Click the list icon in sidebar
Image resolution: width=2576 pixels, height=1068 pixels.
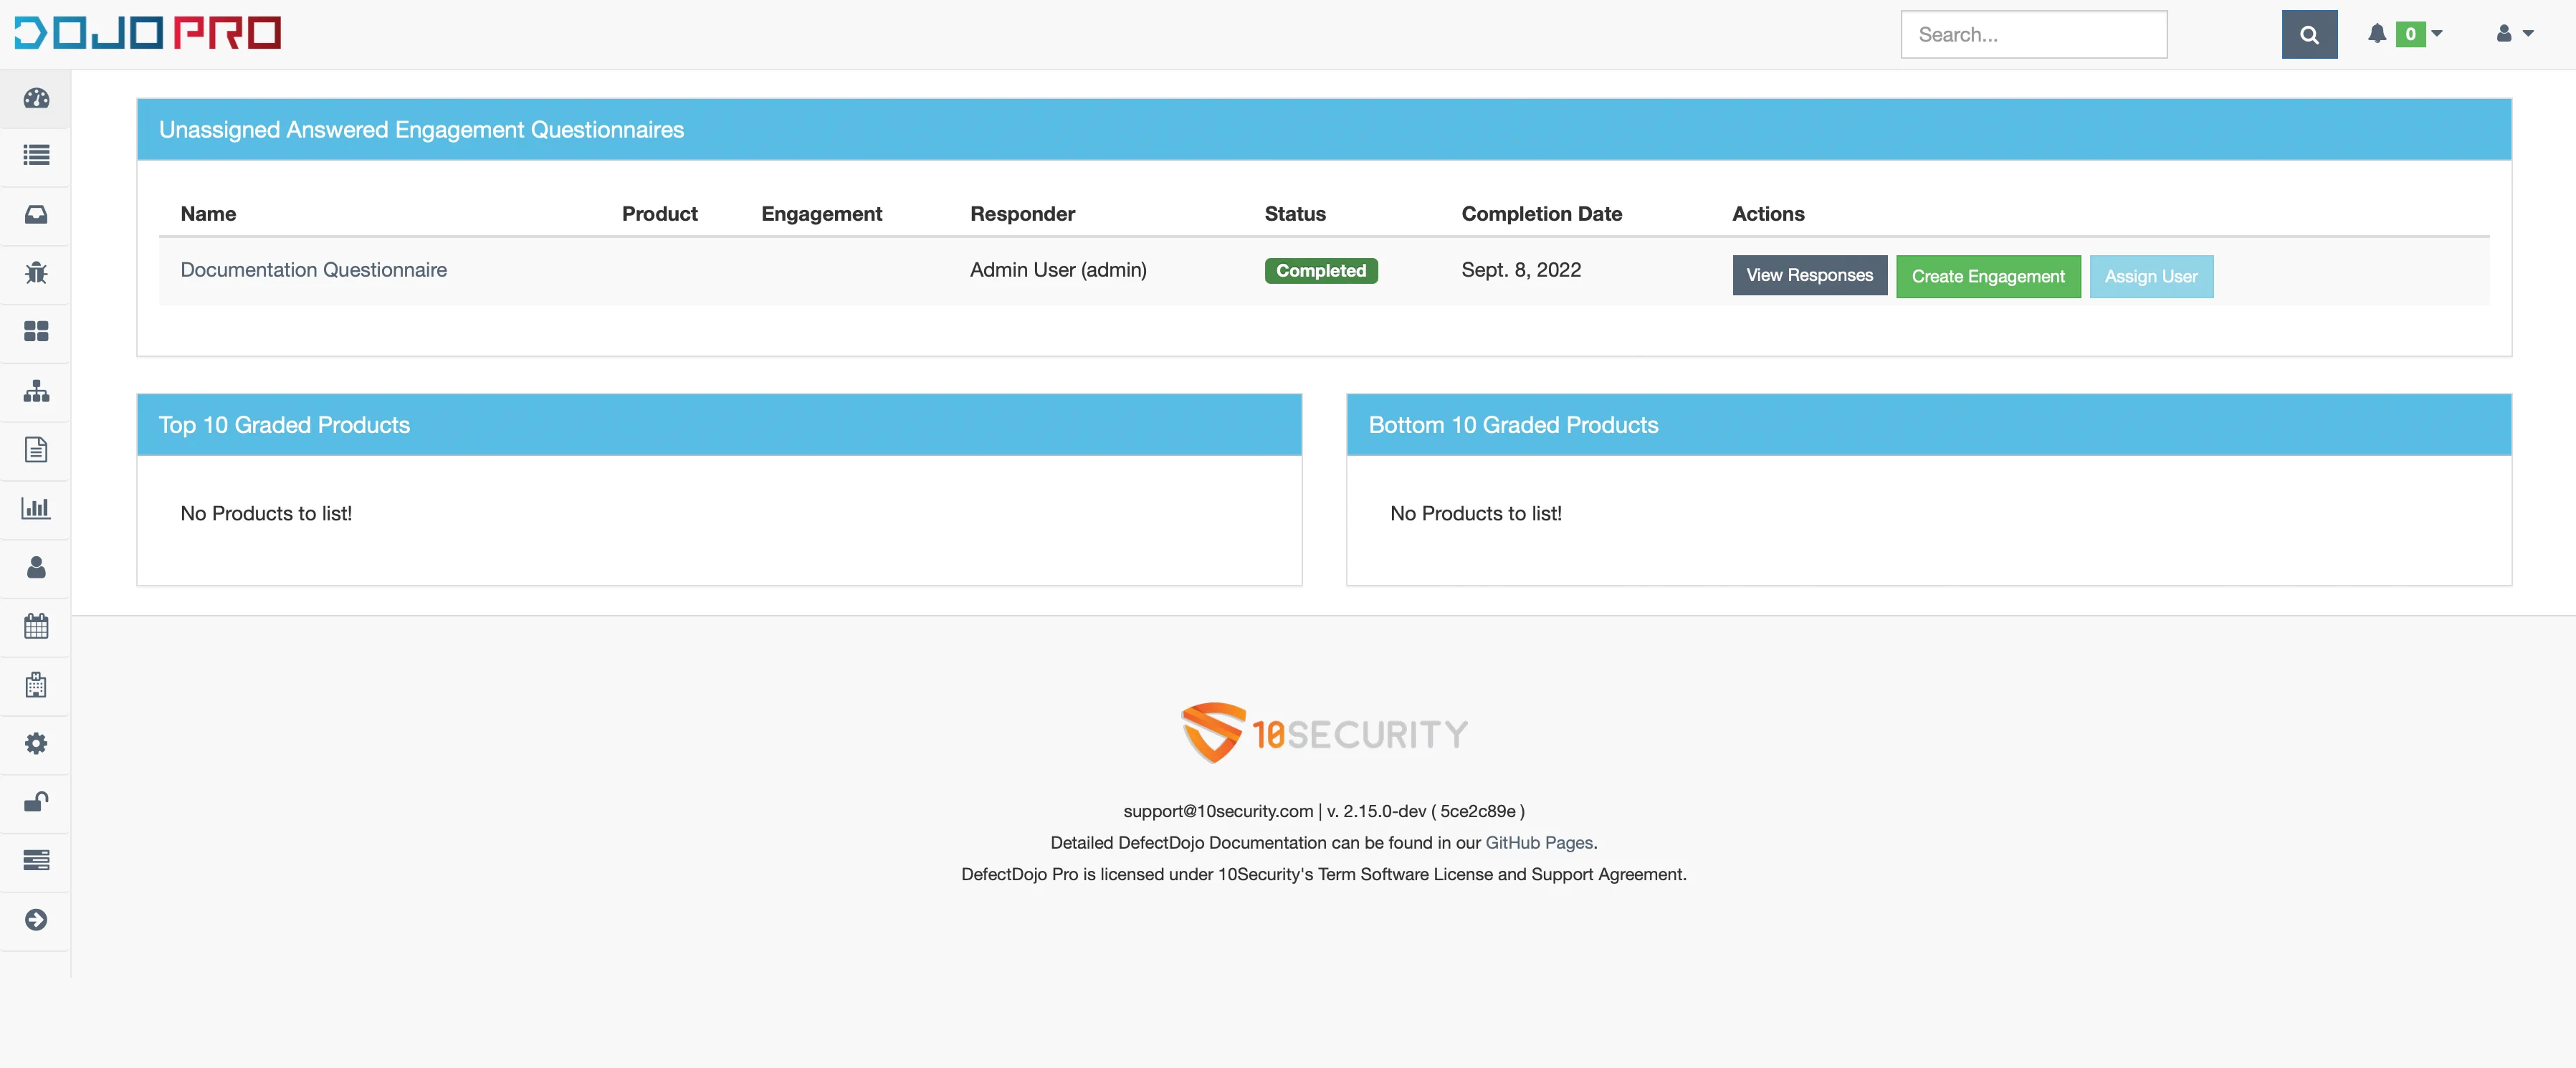coord(36,156)
